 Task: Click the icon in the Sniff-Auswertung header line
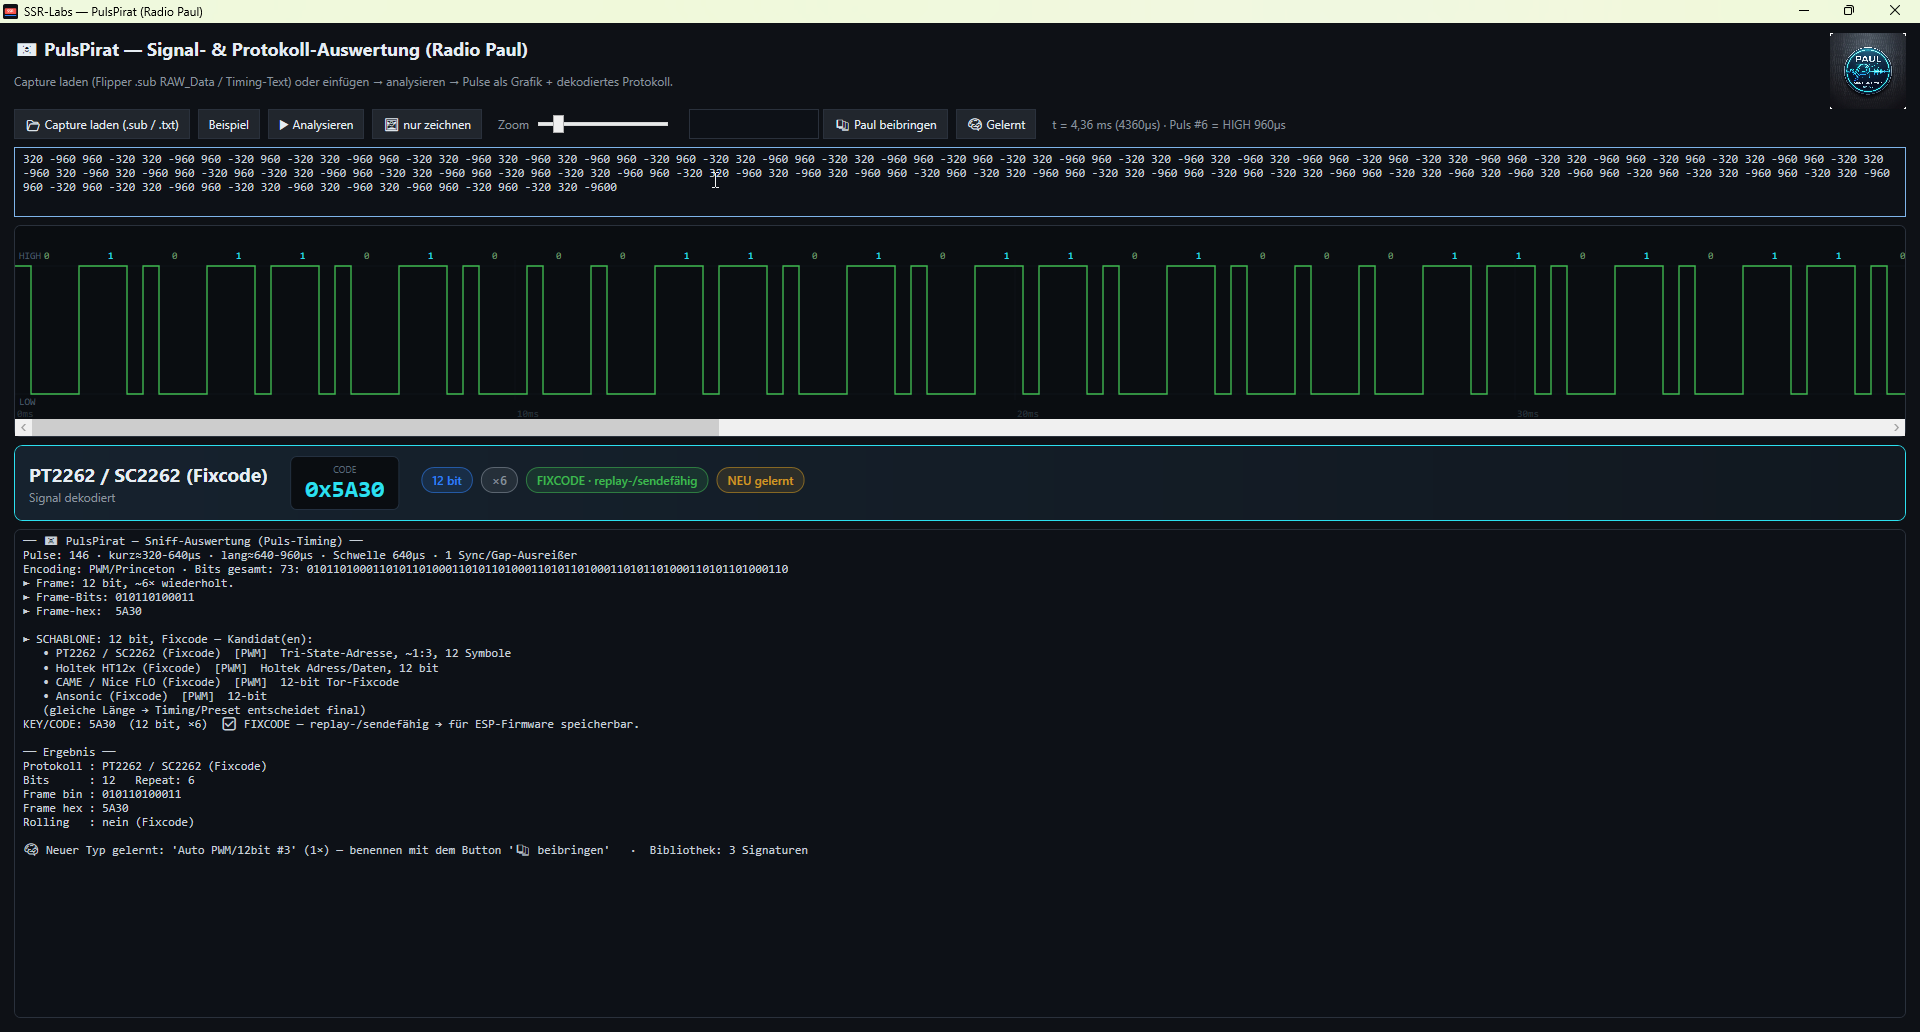(x=51, y=541)
